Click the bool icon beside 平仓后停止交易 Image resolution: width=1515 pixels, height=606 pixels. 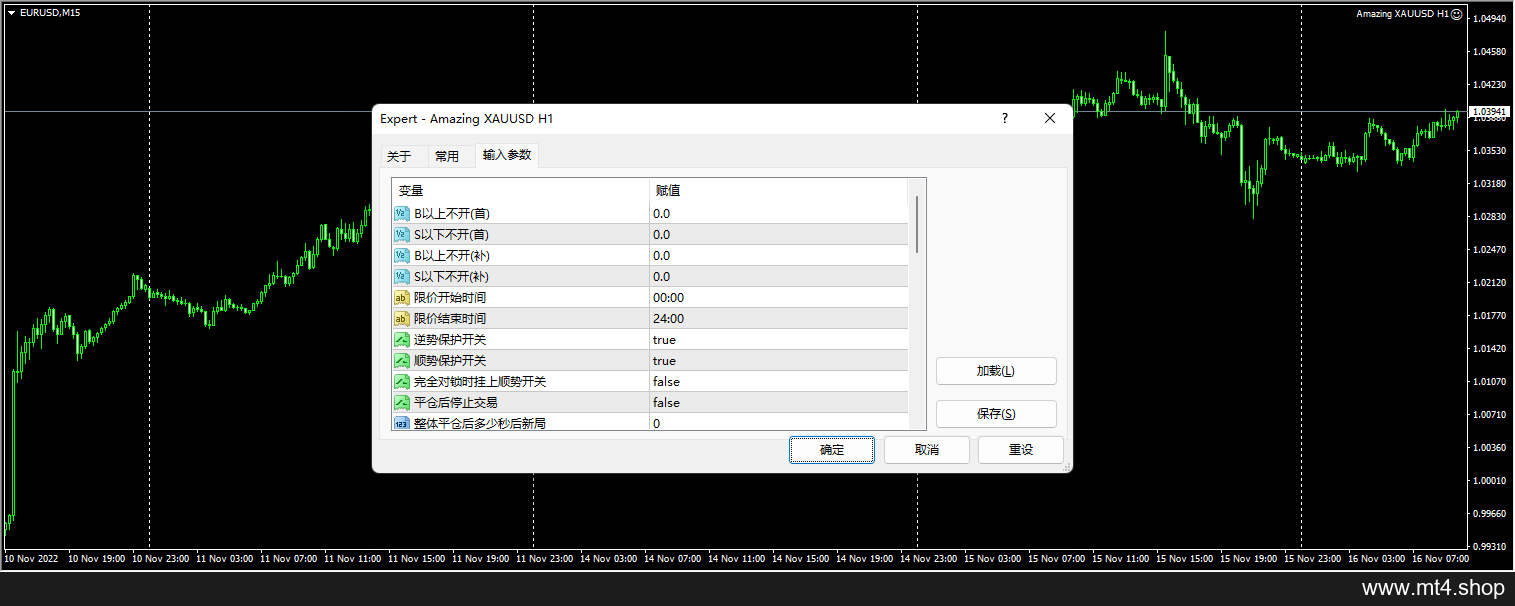tap(401, 402)
